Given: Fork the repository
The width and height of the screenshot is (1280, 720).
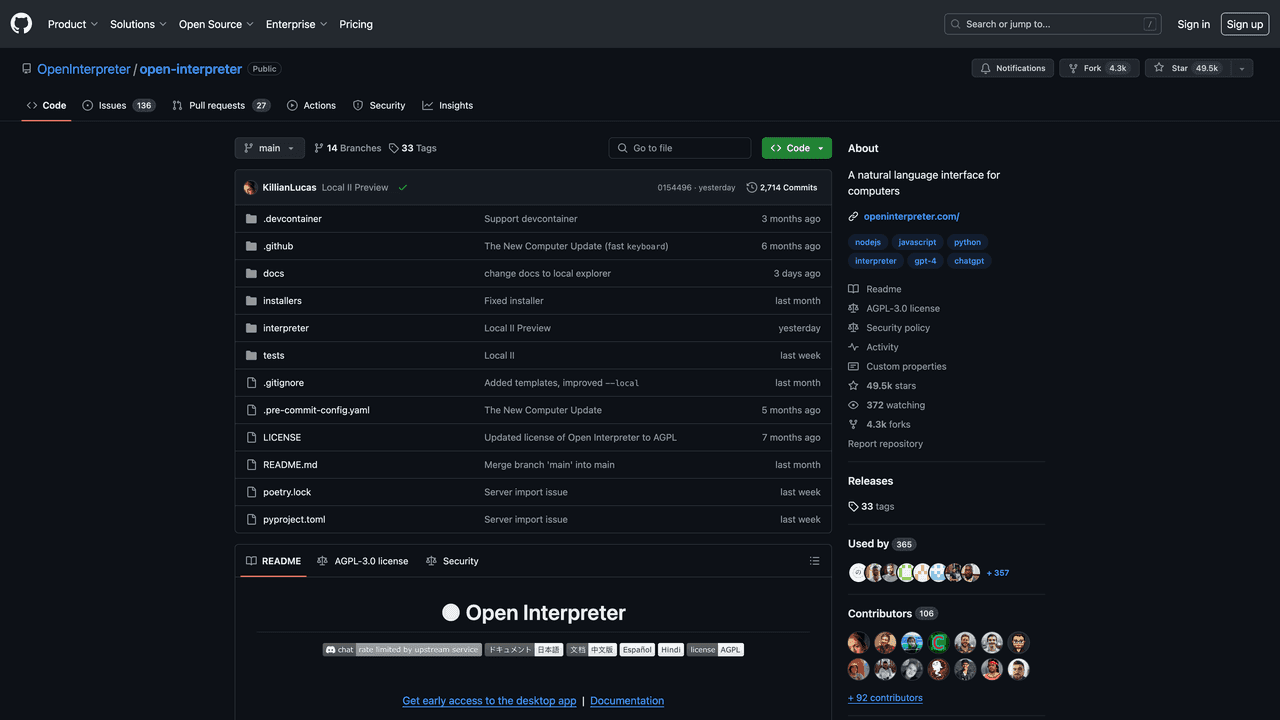Looking at the screenshot, I should [x=1097, y=68].
